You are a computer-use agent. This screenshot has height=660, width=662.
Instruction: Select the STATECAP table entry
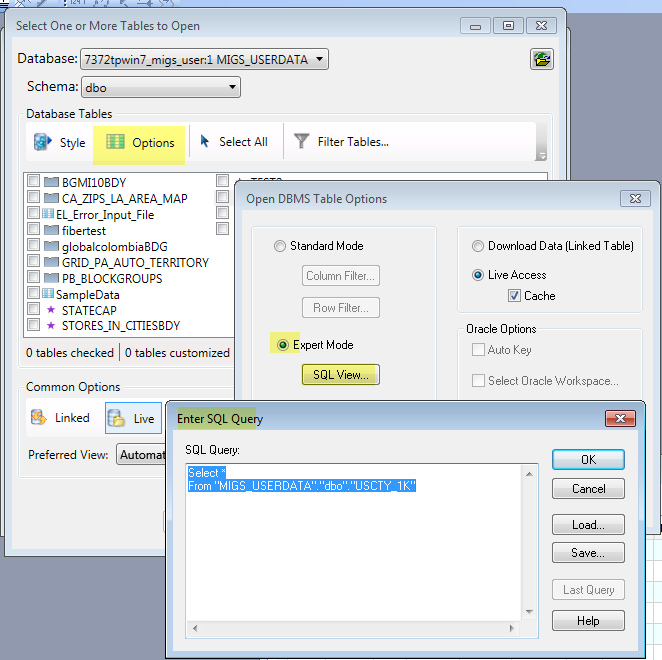click(89, 310)
